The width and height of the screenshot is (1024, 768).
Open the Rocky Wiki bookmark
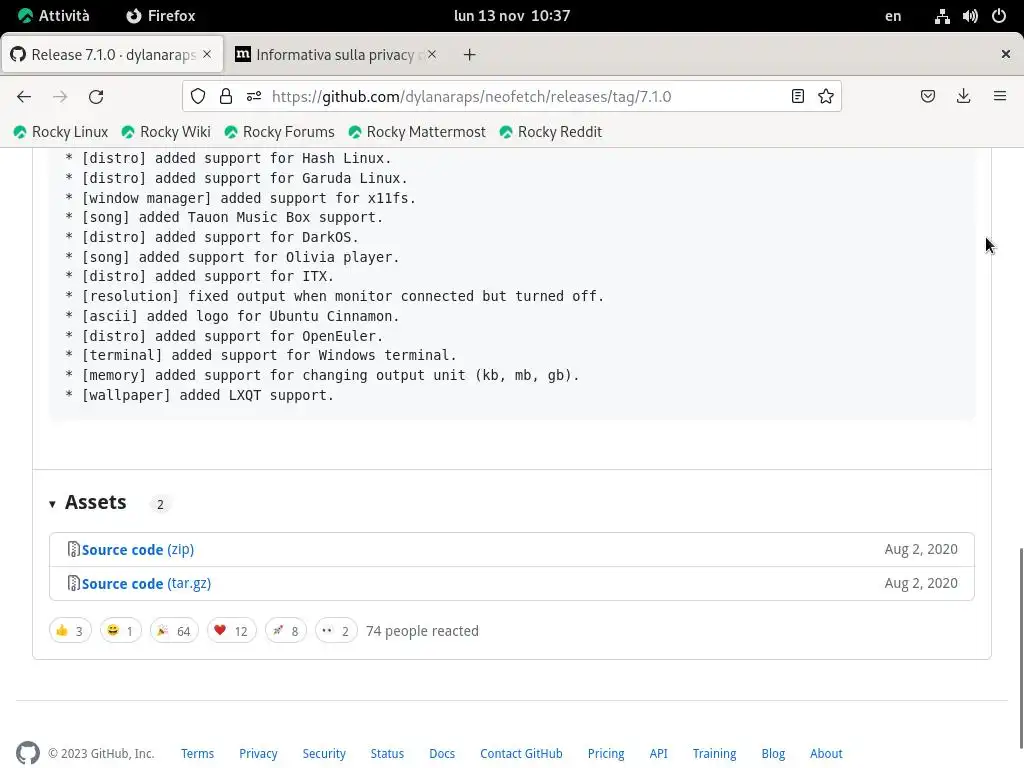166,132
